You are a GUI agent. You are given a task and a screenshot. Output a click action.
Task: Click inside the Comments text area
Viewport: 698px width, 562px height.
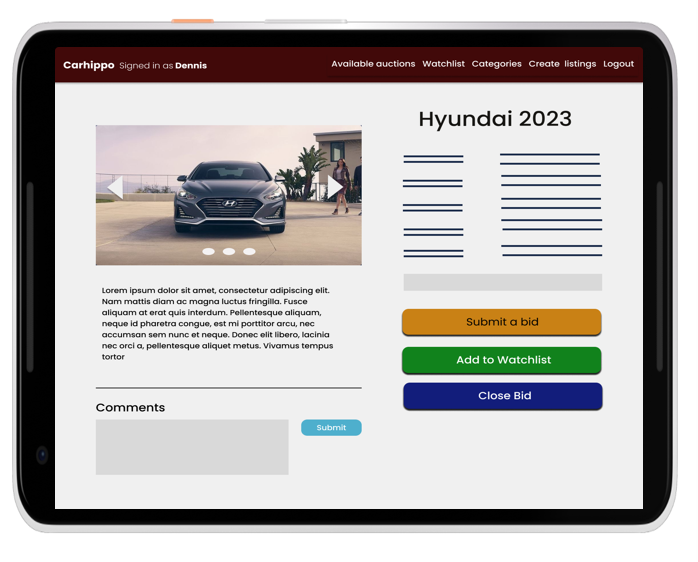[x=192, y=447]
